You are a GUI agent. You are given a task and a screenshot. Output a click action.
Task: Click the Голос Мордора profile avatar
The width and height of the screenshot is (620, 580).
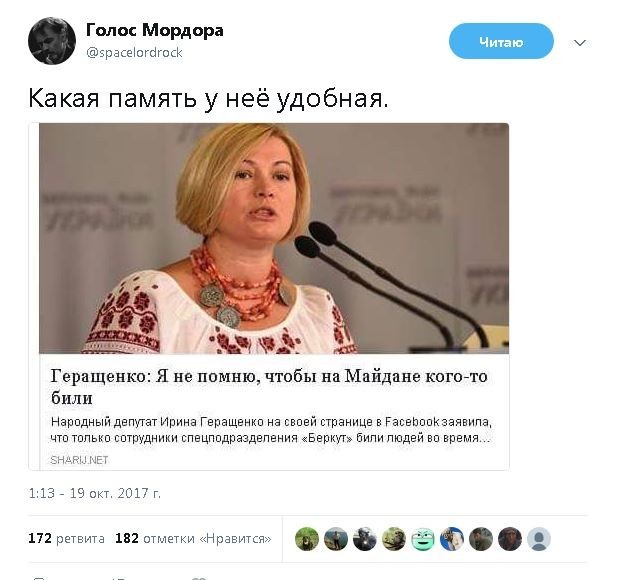click(x=52, y=41)
